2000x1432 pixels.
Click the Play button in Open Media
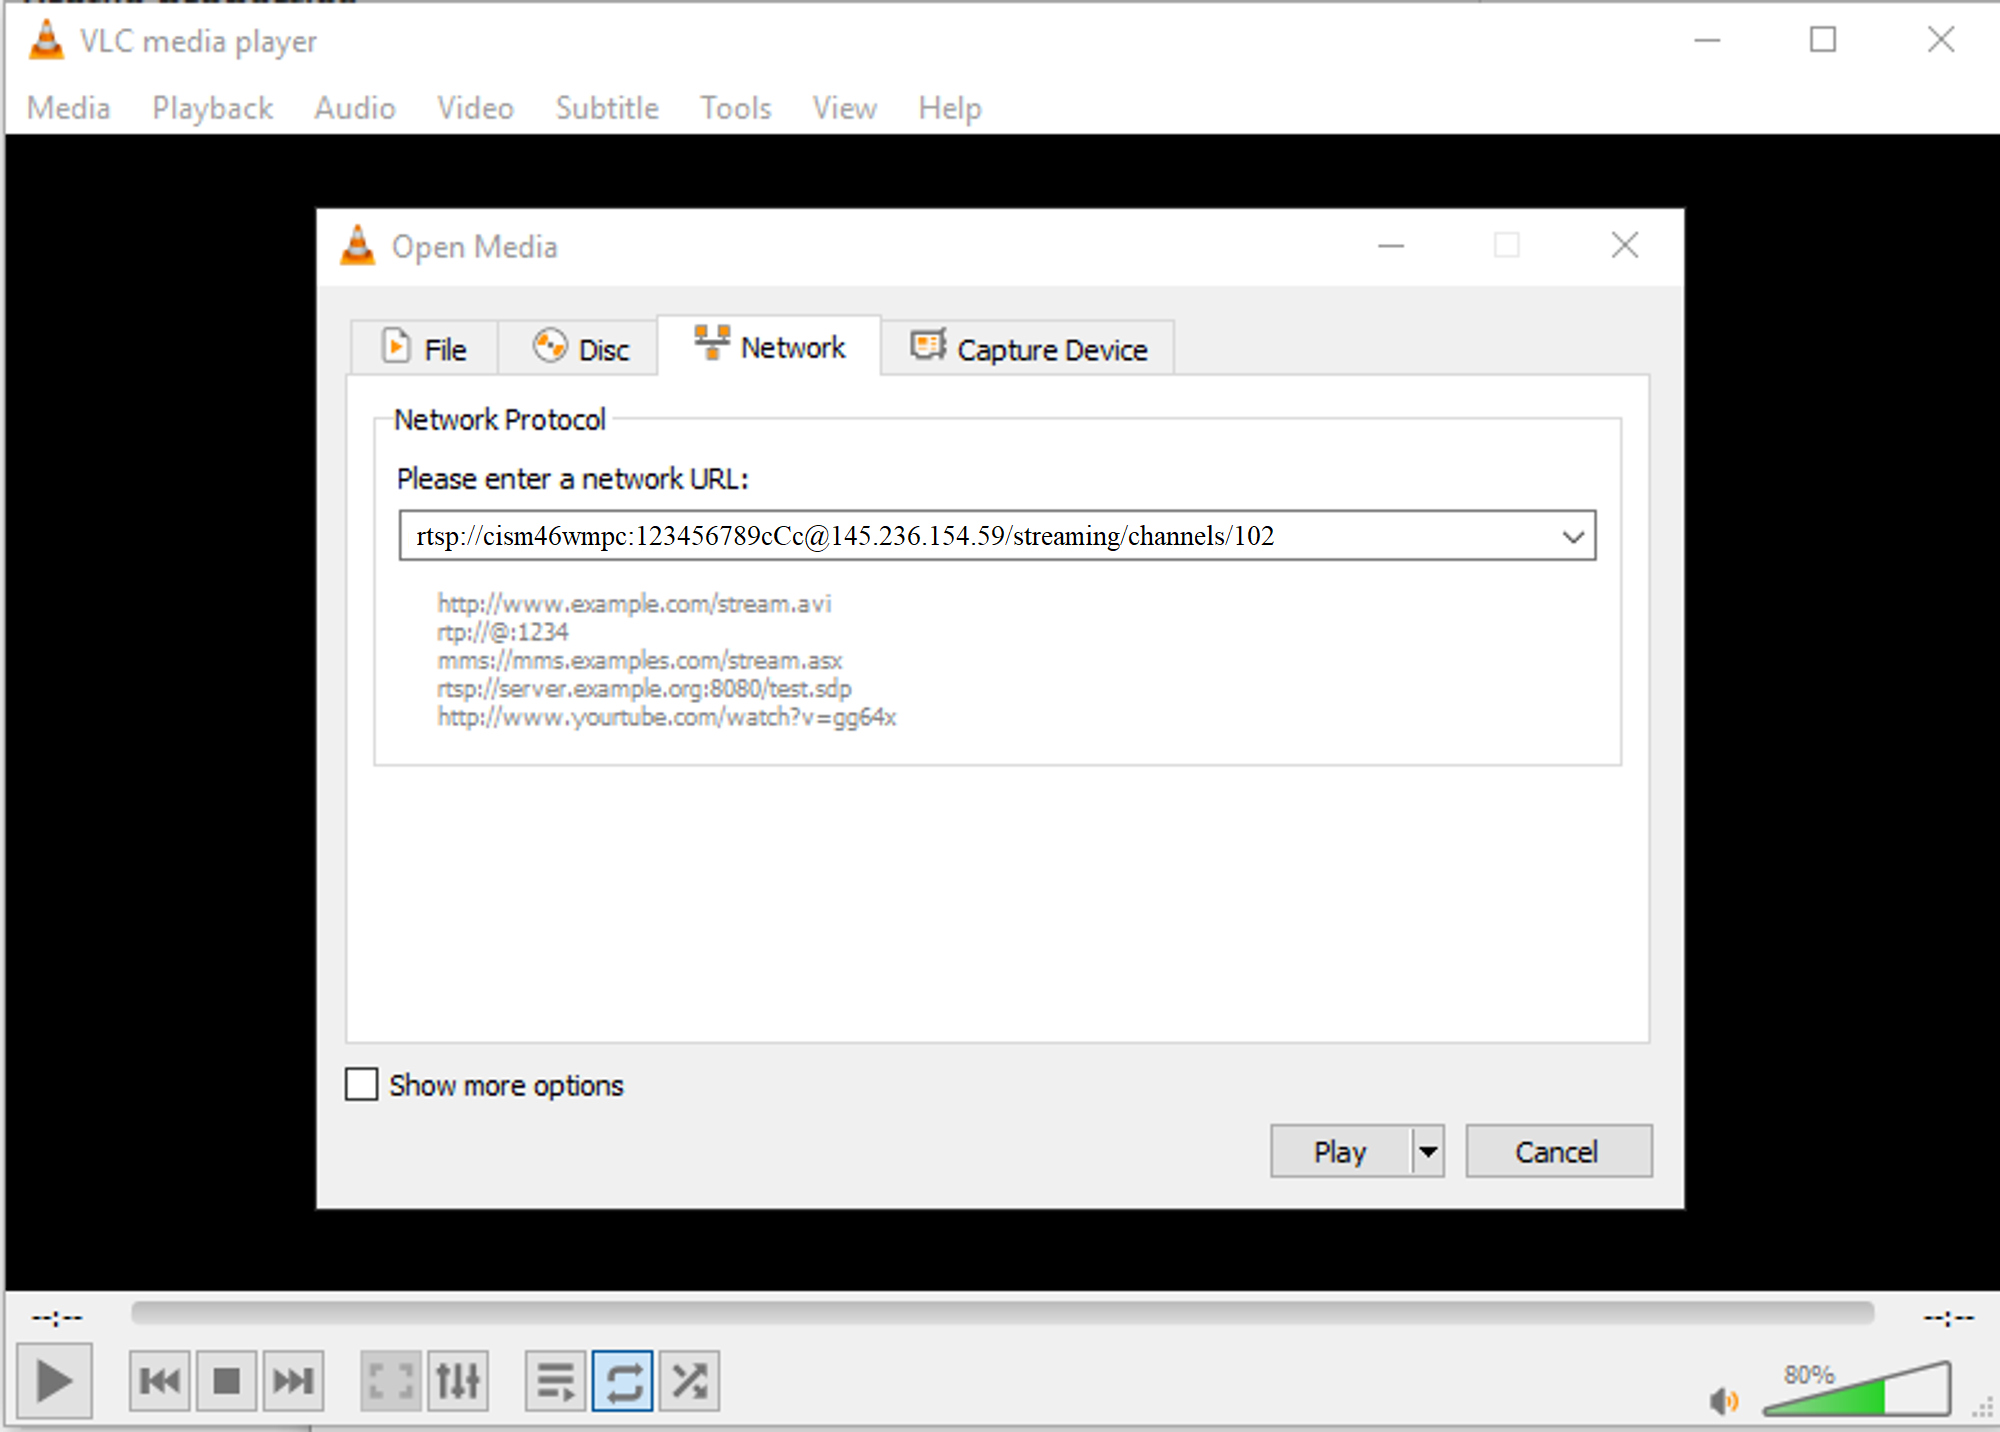[1340, 1152]
